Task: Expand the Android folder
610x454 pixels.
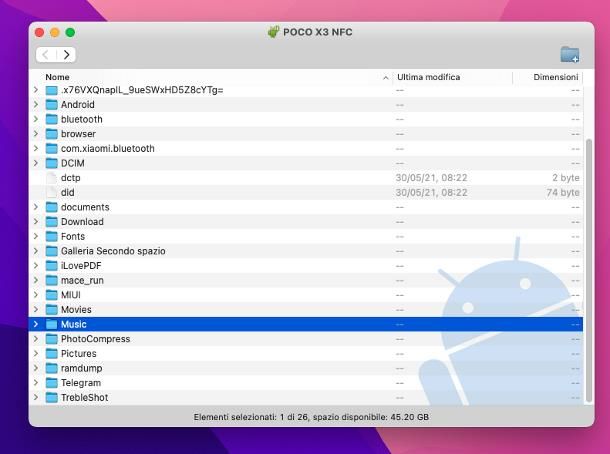Action: point(36,105)
